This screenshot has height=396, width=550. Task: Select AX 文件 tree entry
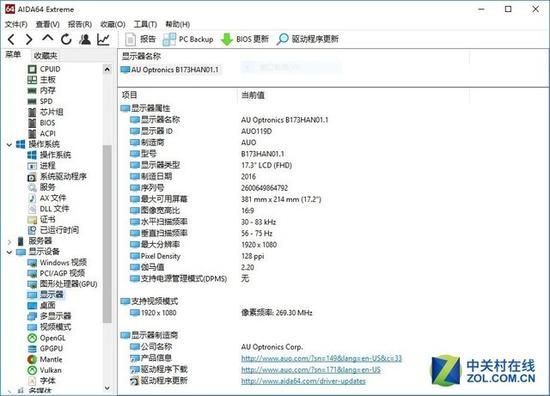point(47,198)
